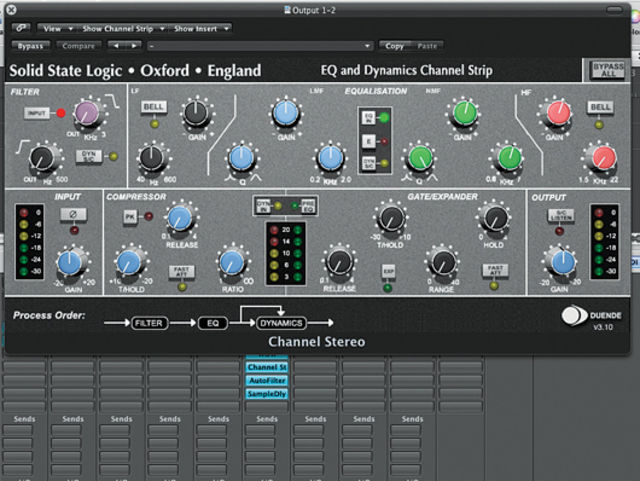
Task: Toggle the input phase invert button
Action: tap(73, 214)
